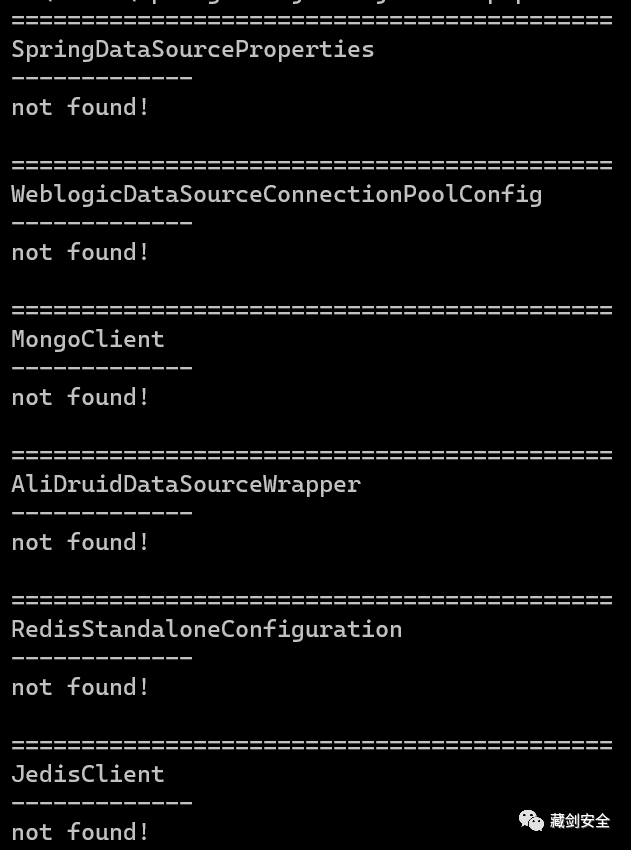Click the dashed line under SpringDataSourceProperties
This screenshot has width=631, height=850.
click(x=101, y=78)
